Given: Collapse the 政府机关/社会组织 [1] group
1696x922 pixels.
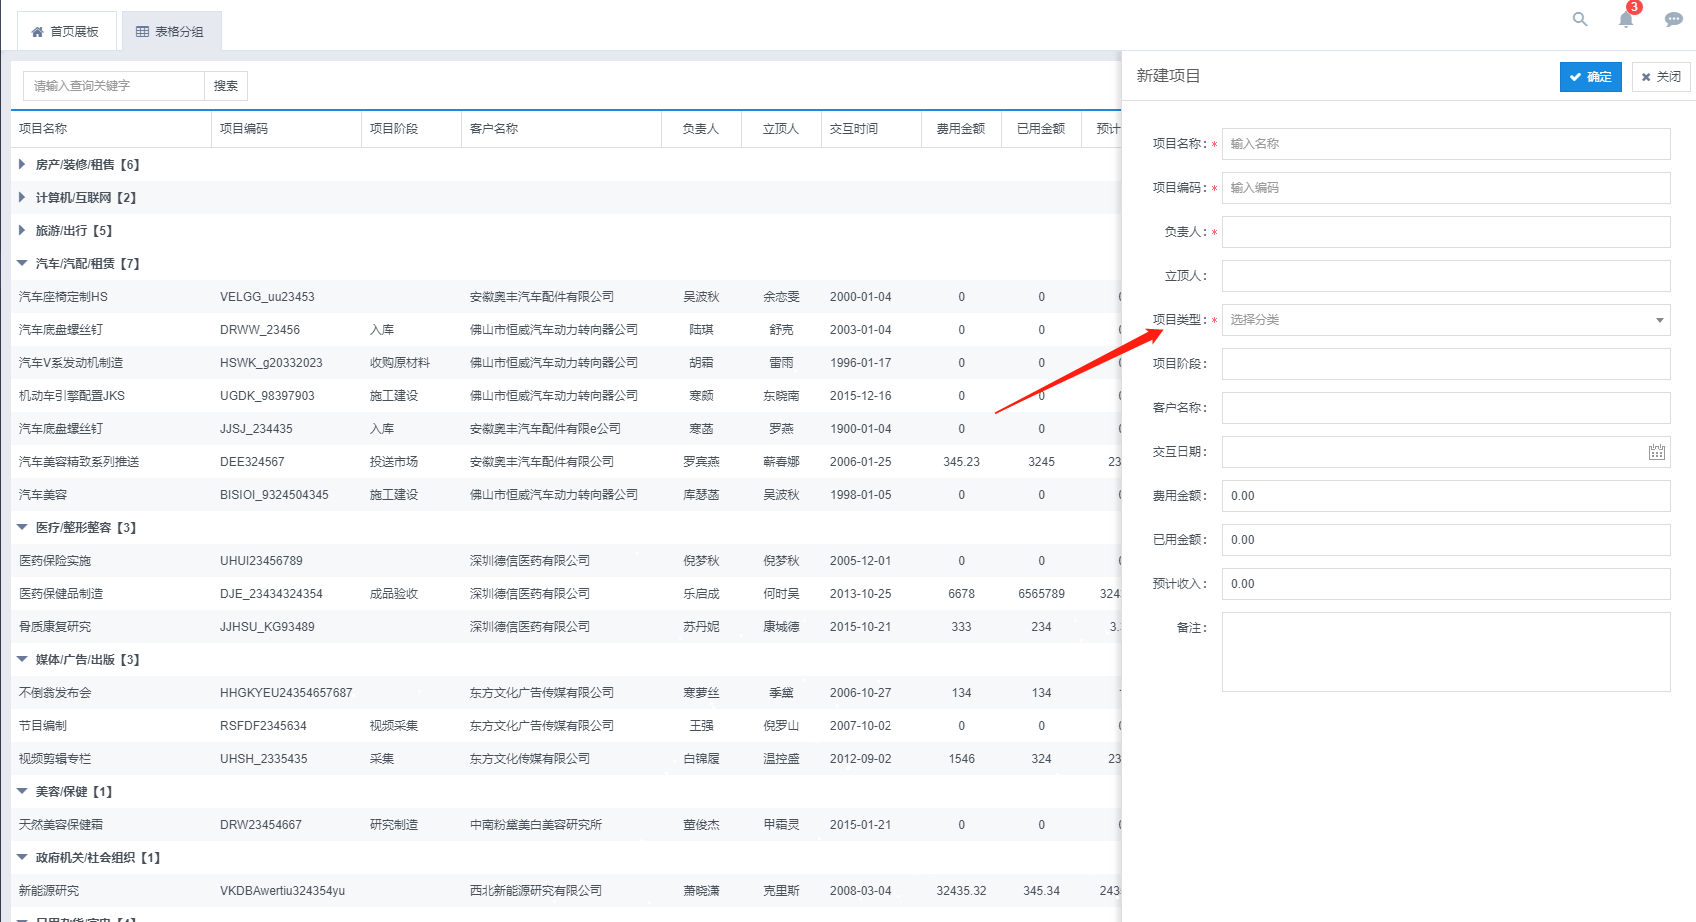Looking at the screenshot, I should (x=22, y=857).
